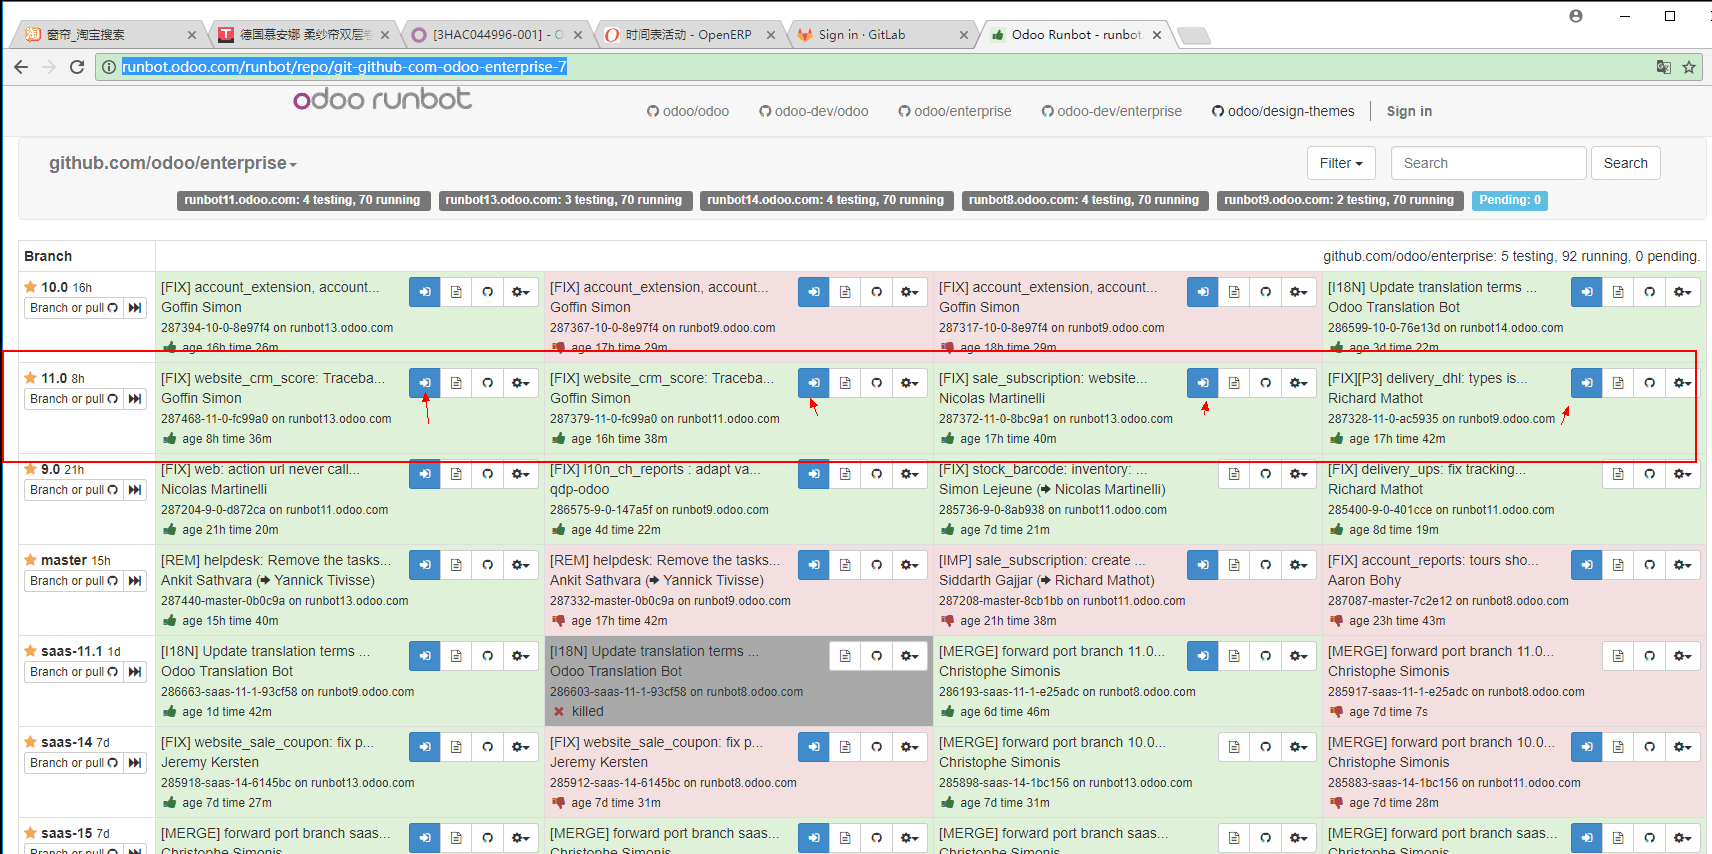Viewport: 1712px width, 854px height.
Task: Open GitHub commit icon for build 287379-11-0
Action: 876,383
